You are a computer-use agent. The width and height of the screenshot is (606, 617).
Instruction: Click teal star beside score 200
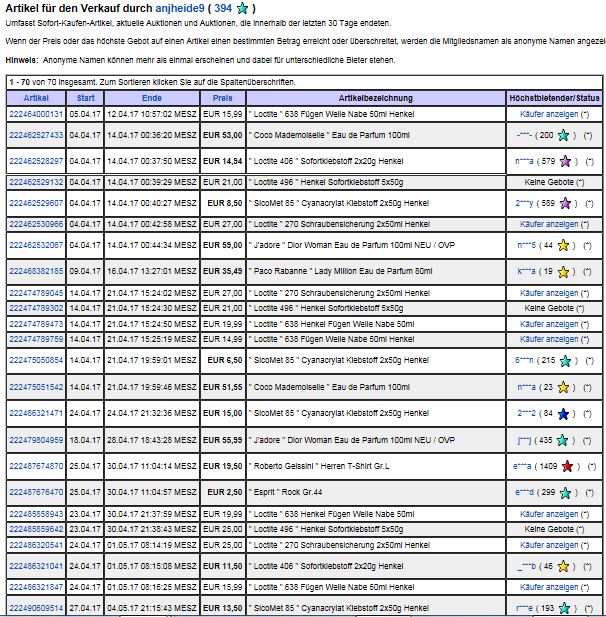tap(564, 135)
